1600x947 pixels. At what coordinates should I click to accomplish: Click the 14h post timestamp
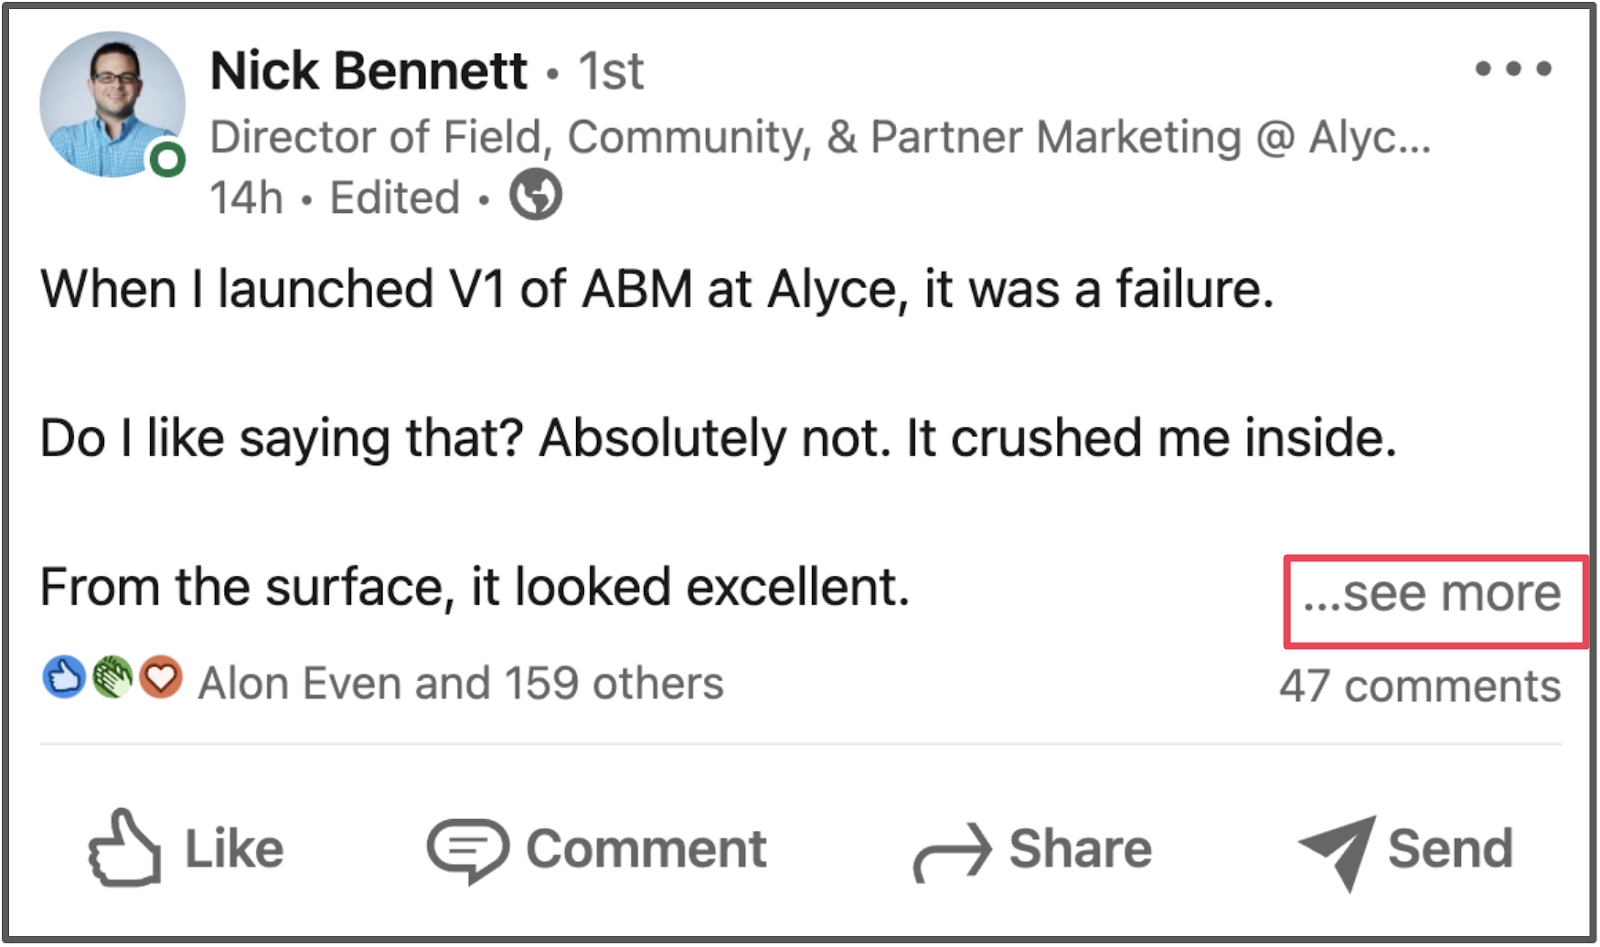pos(246,198)
